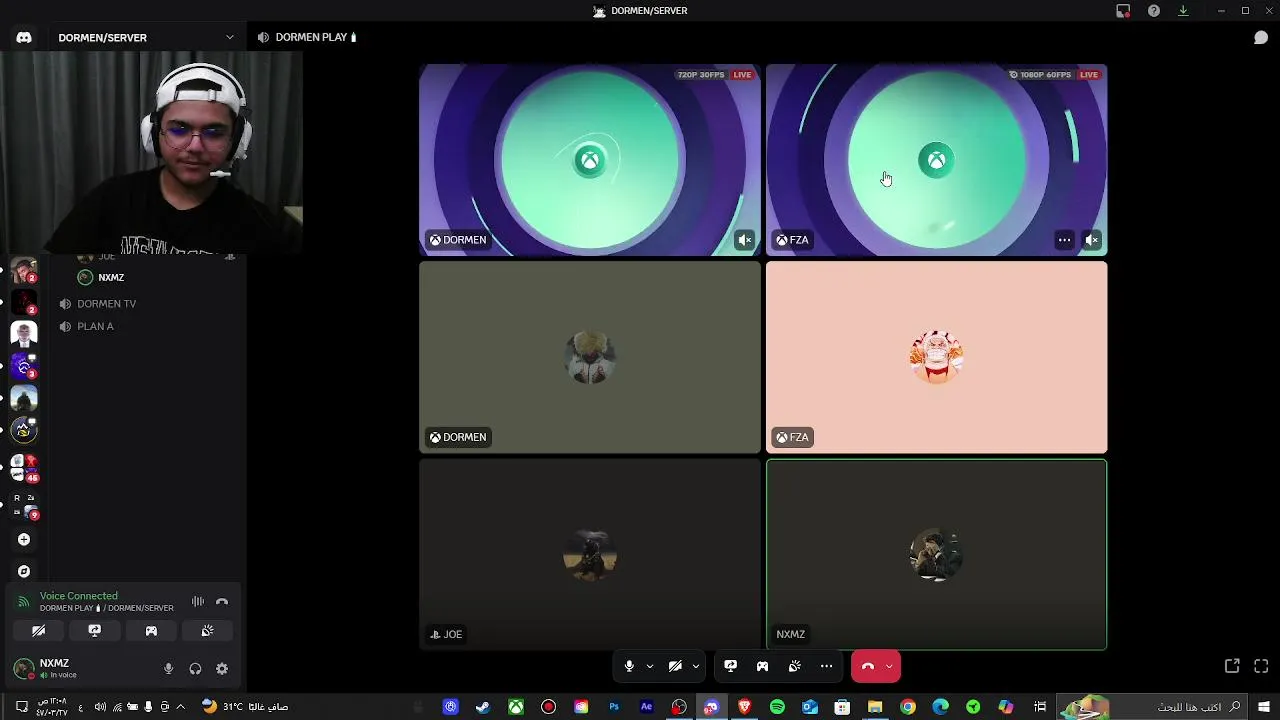Image resolution: width=1280 pixels, height=720 pixels.
Task: Open the server icon with 46 badge
Action: click(x=24, y=467)
